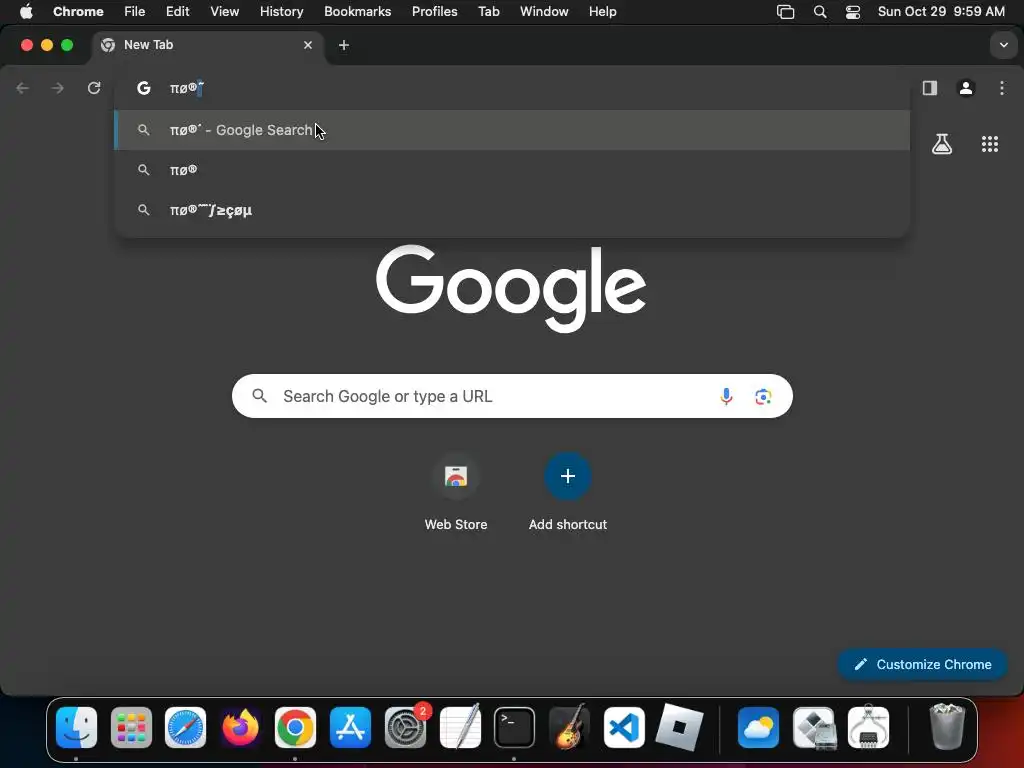Launch Visual Studio Code from the Dock

tap(624, 728)
